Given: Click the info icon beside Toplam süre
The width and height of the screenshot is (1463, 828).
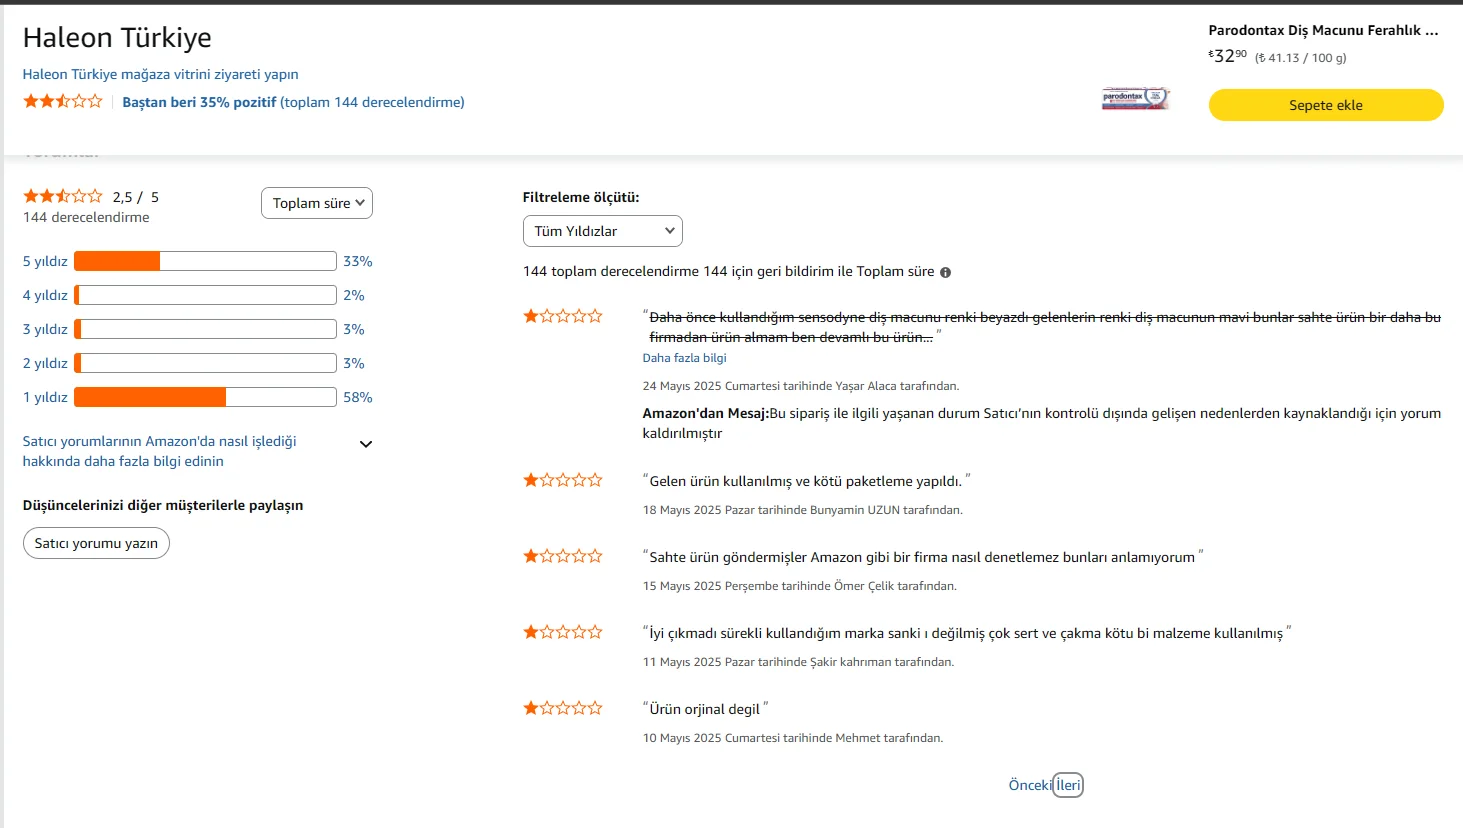Looking at the screenshot, I should pos(945,272).
